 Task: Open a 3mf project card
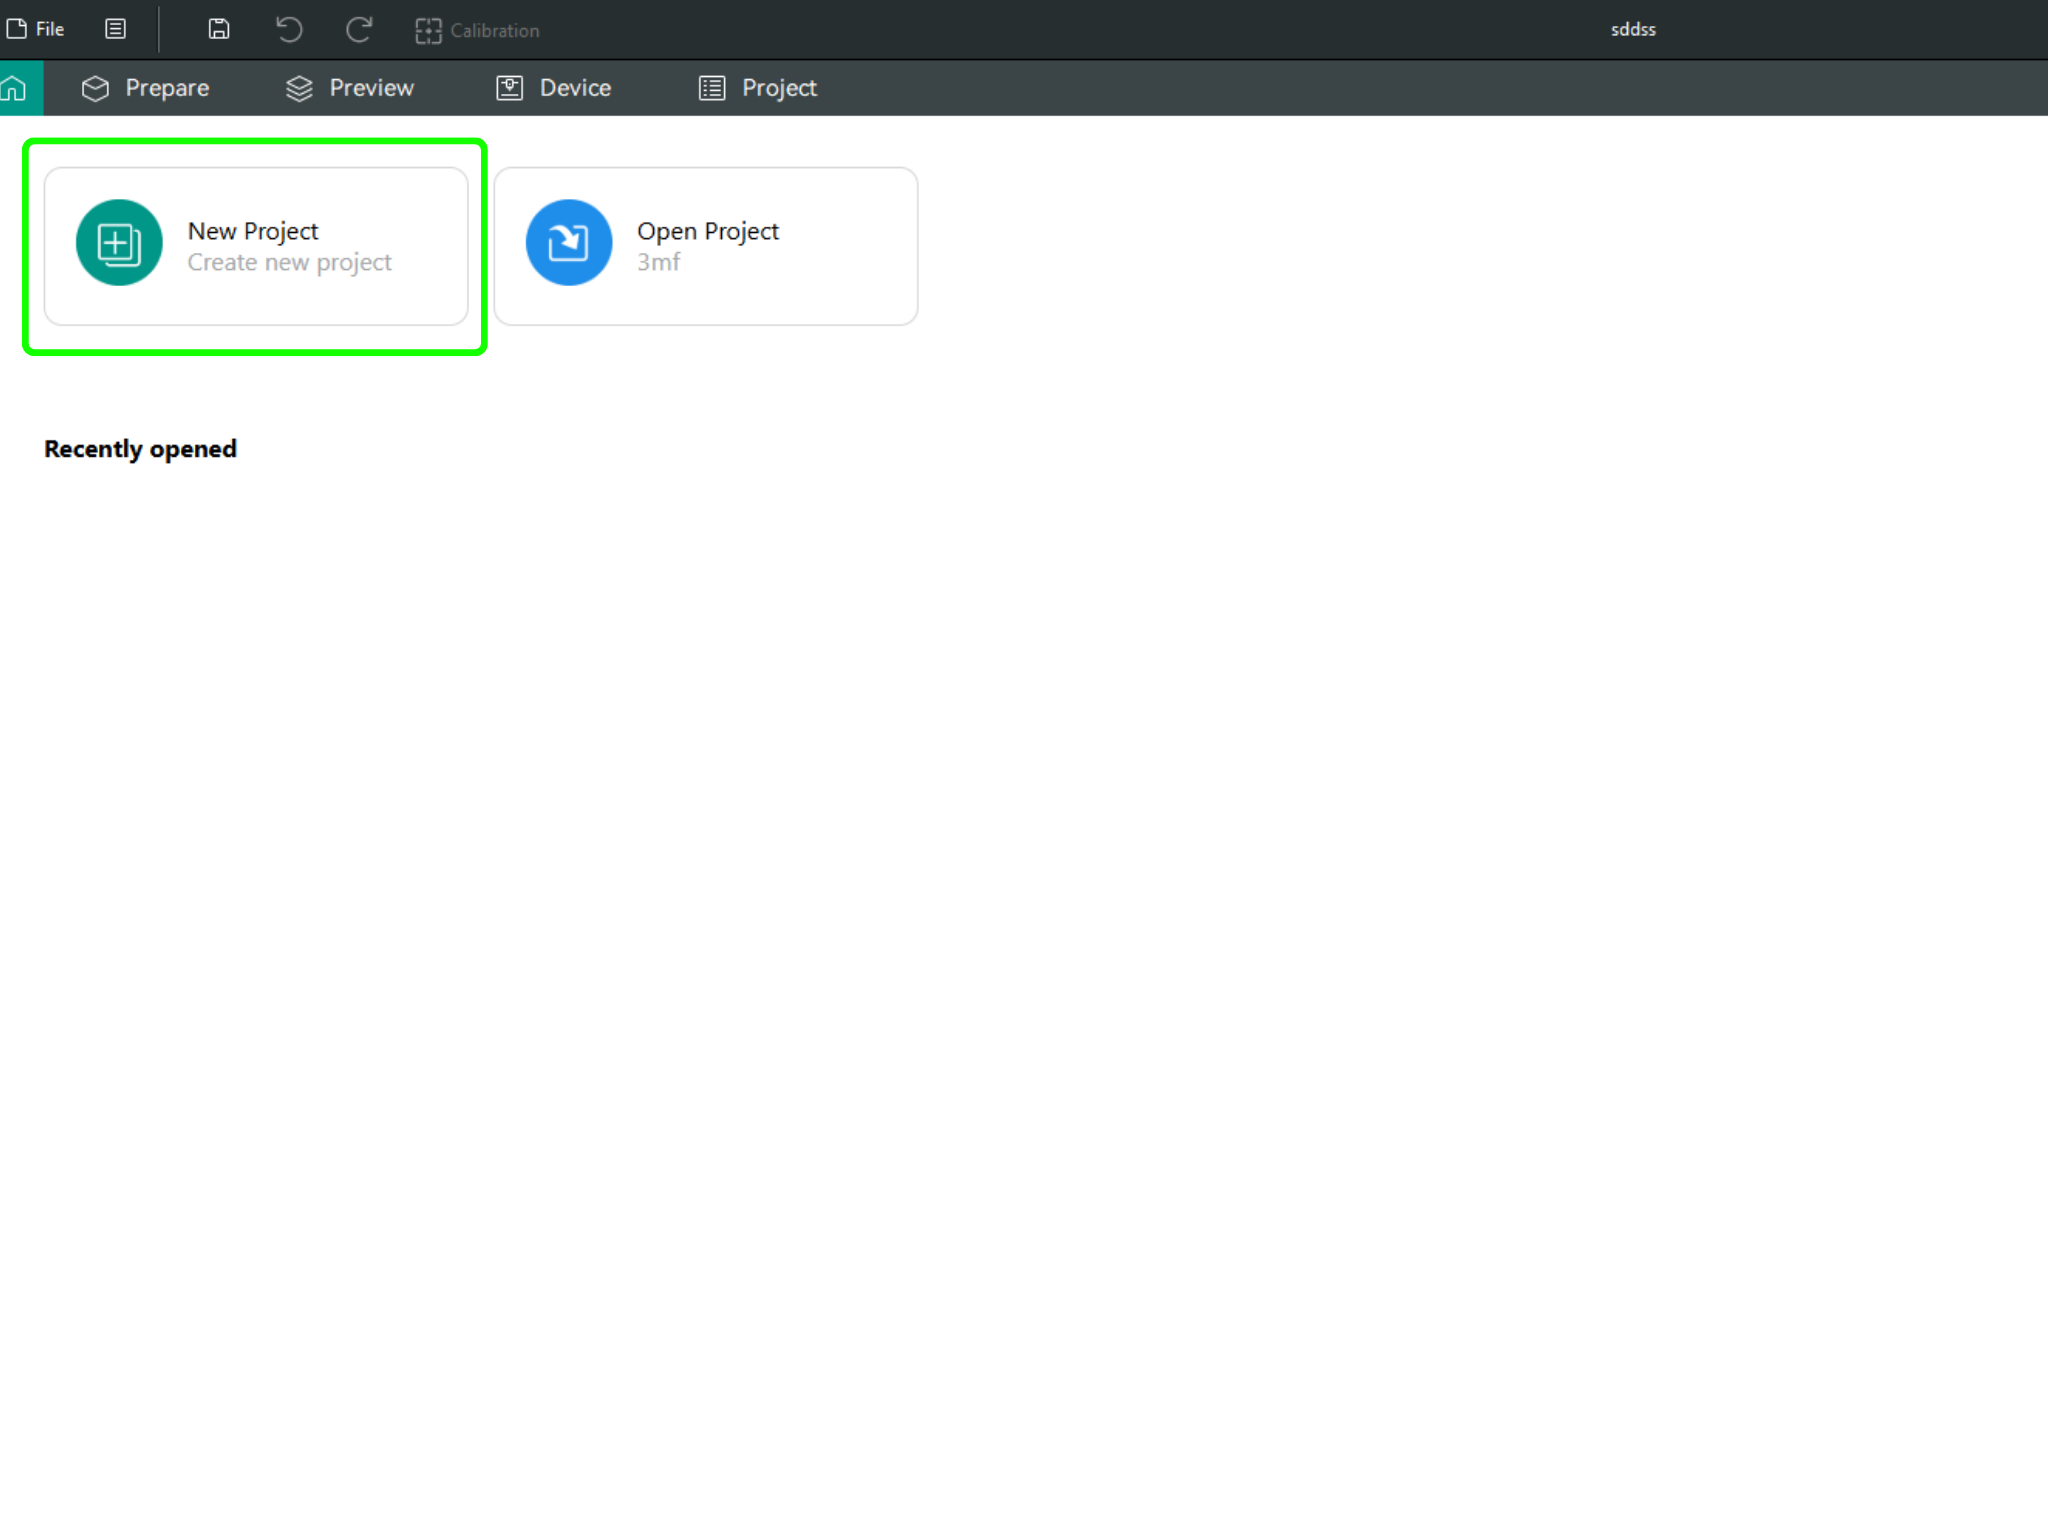point(706,246)
